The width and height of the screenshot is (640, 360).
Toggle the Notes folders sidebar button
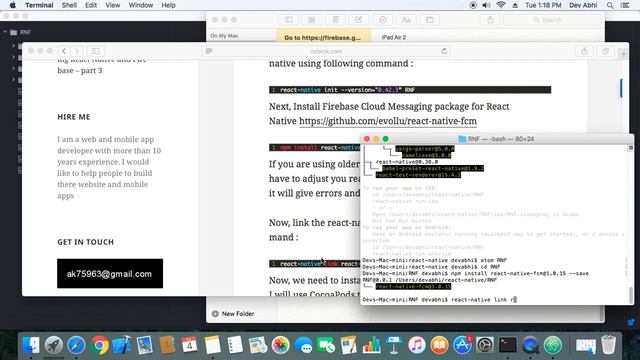(289, 20)
